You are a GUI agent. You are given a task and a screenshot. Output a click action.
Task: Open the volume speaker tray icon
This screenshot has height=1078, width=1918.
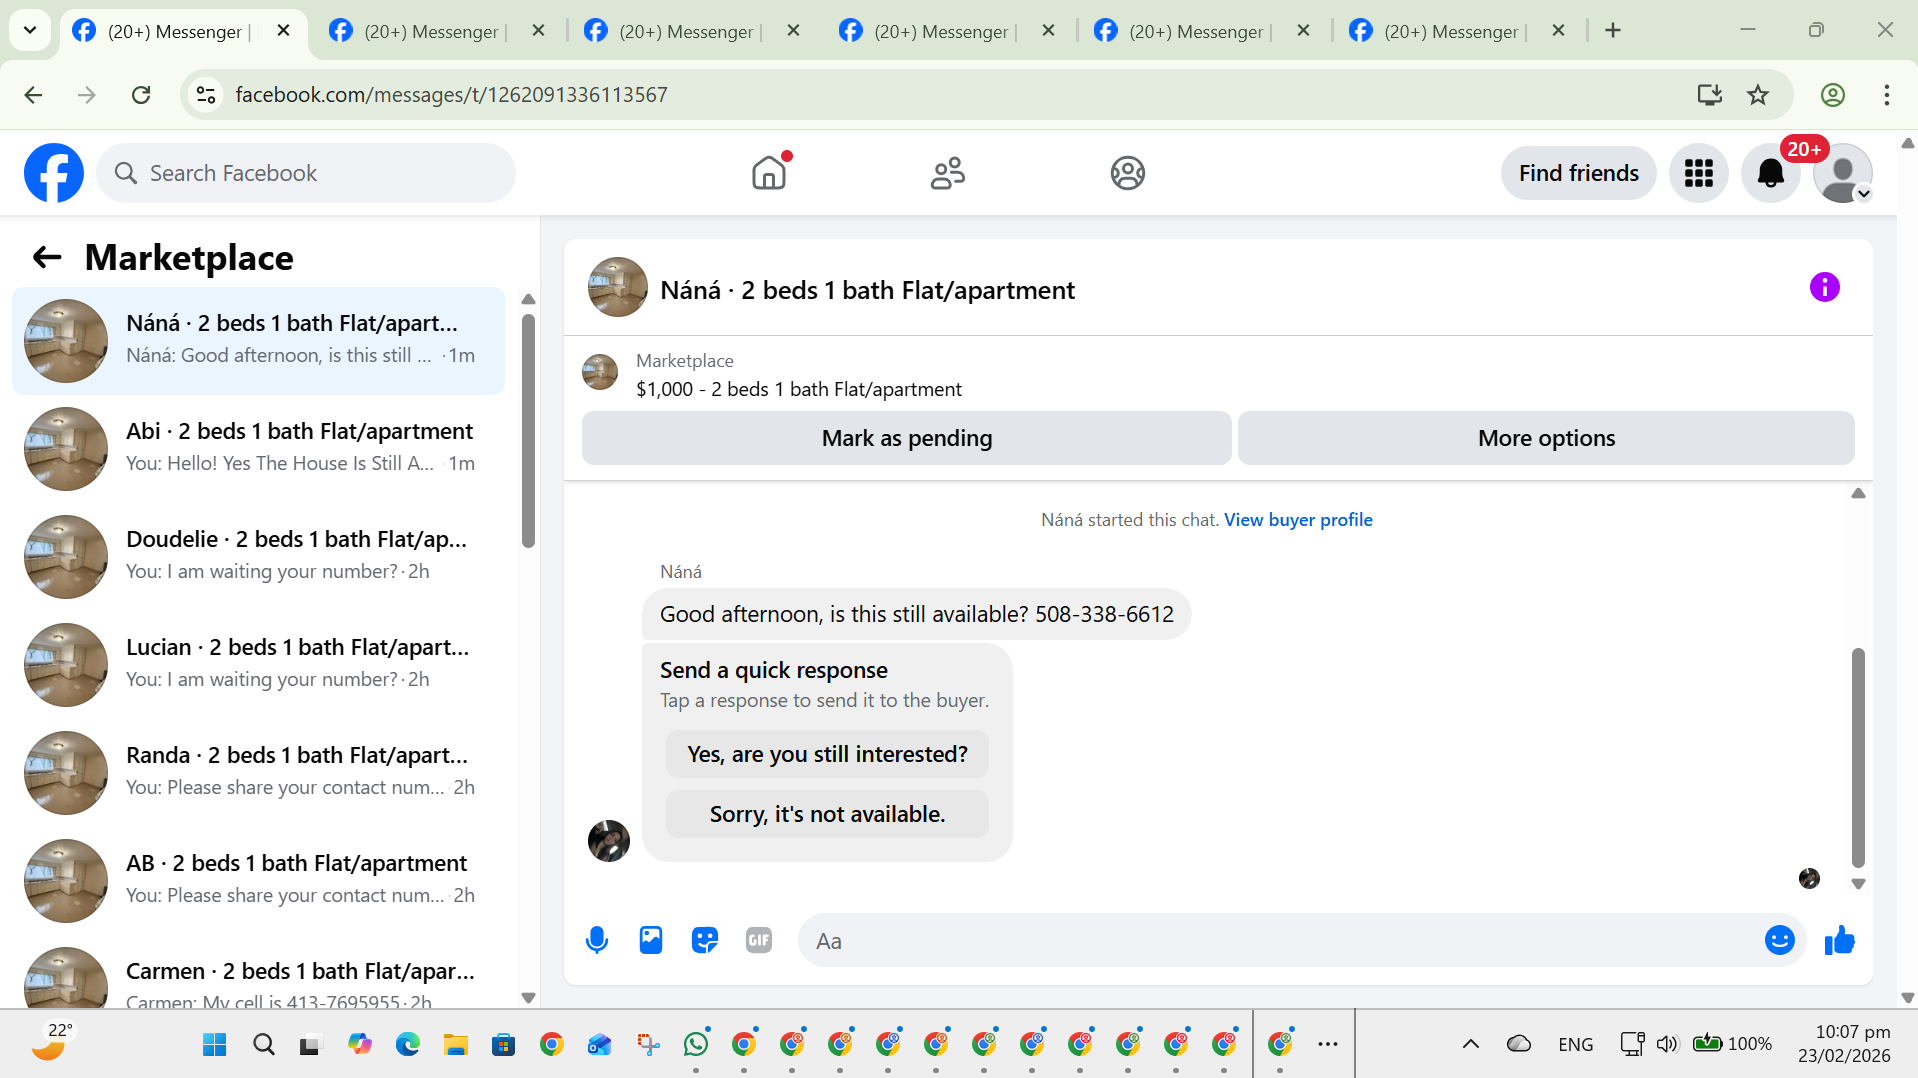(1666, 1044)
